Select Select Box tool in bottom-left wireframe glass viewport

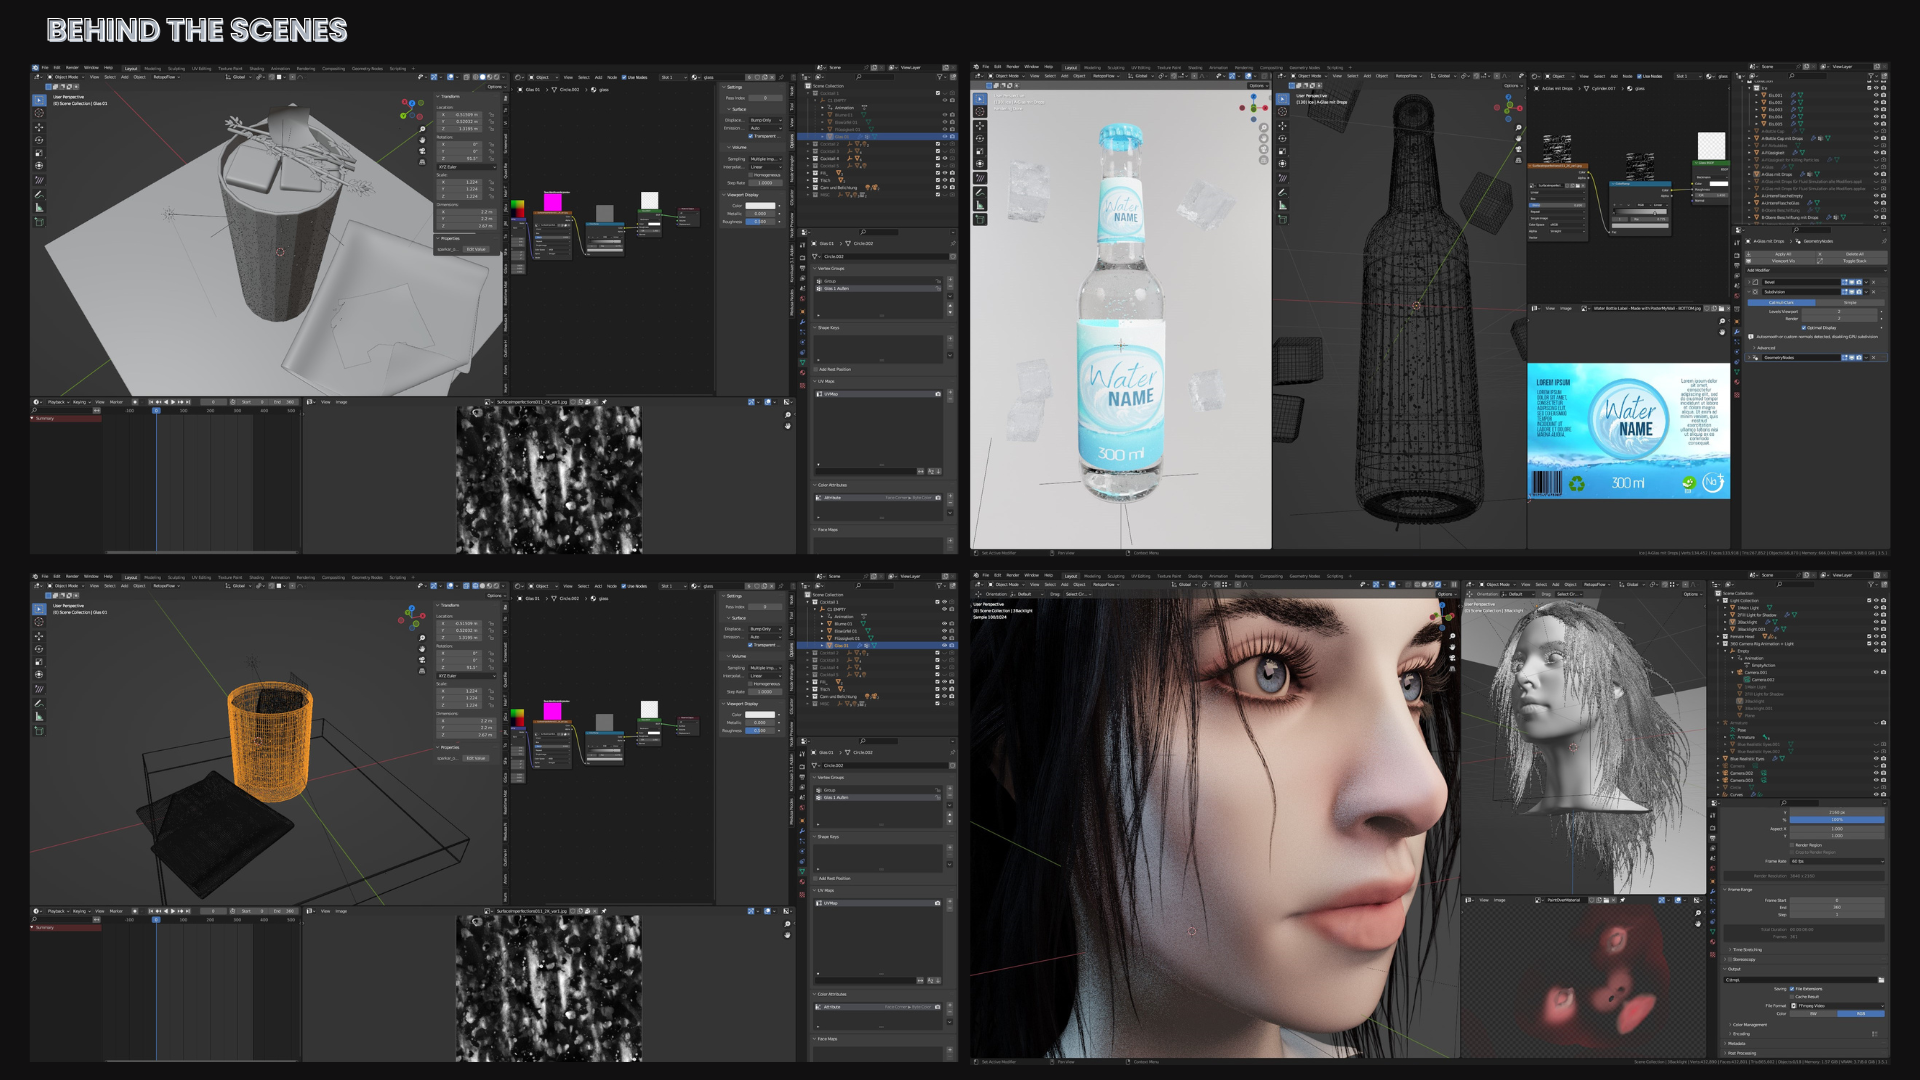point(39,609)
